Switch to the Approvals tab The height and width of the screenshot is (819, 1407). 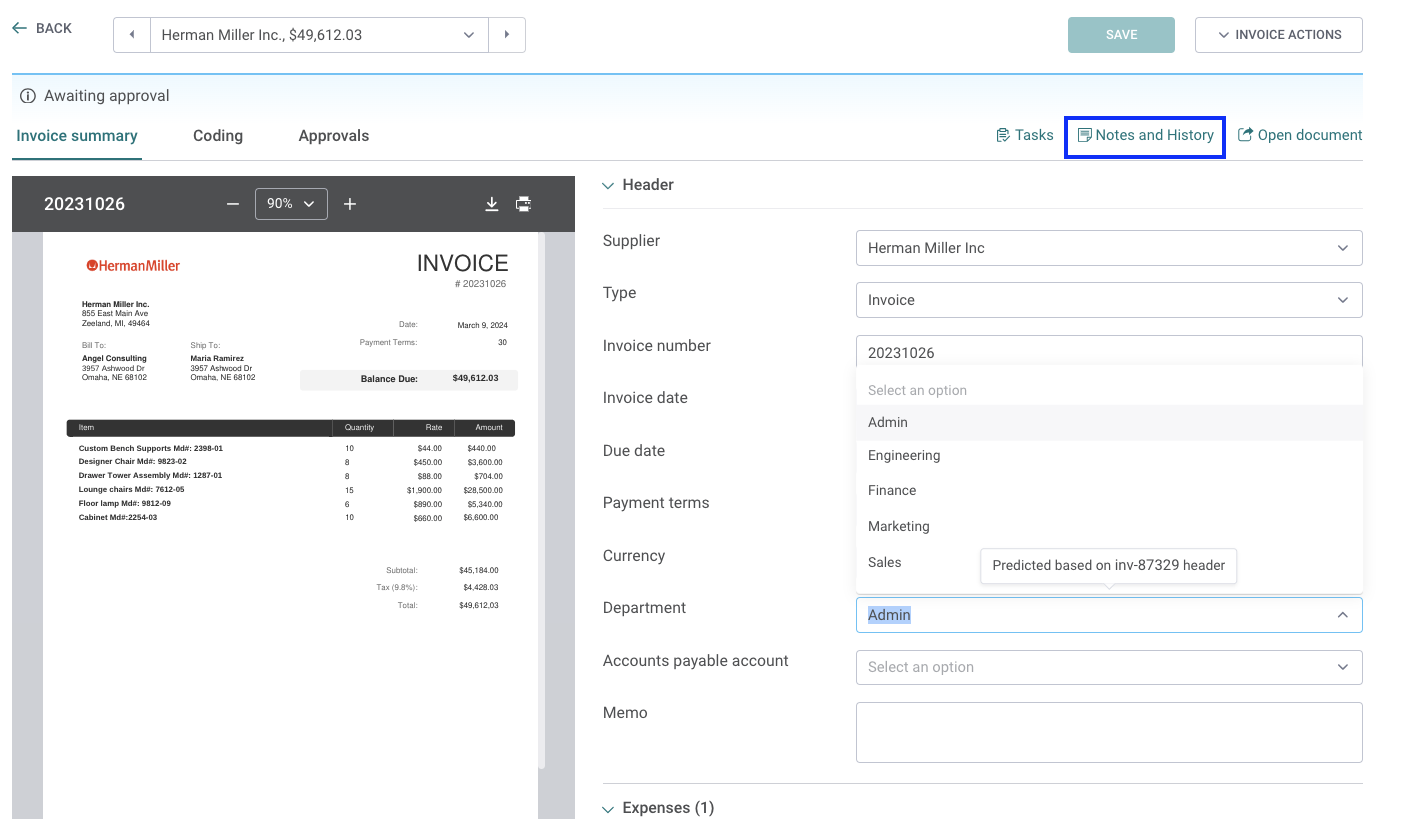pos(333,135)
